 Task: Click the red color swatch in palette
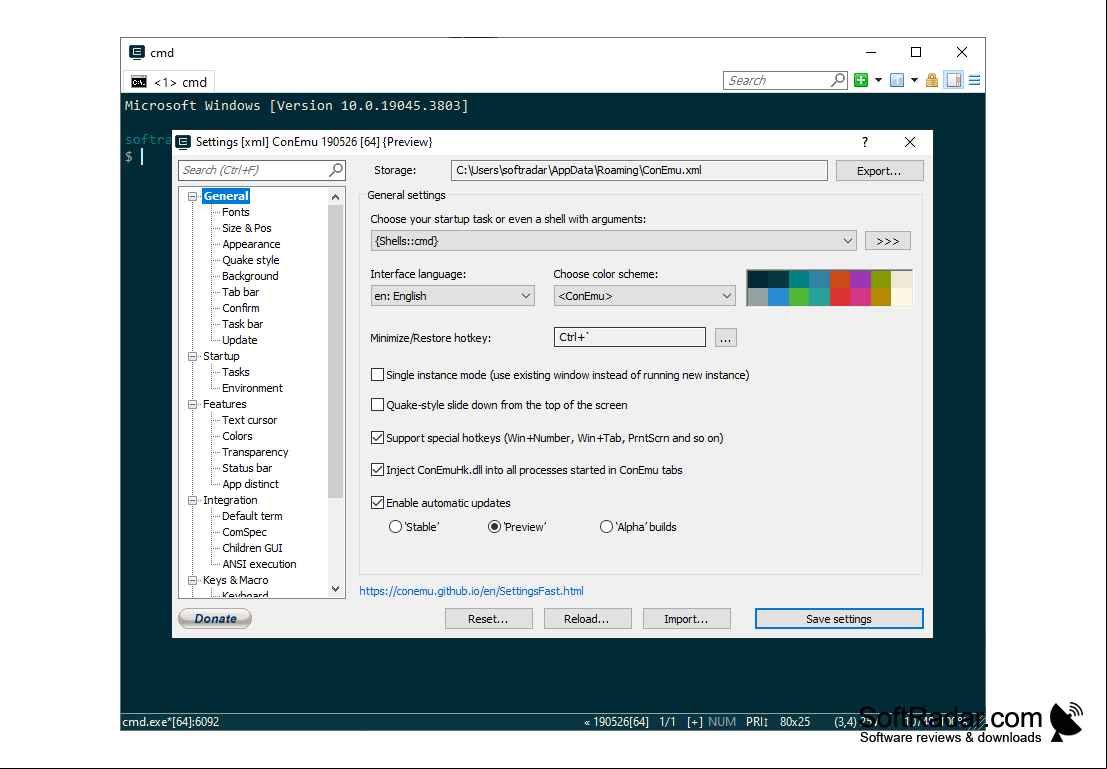(x=839, y=297)
